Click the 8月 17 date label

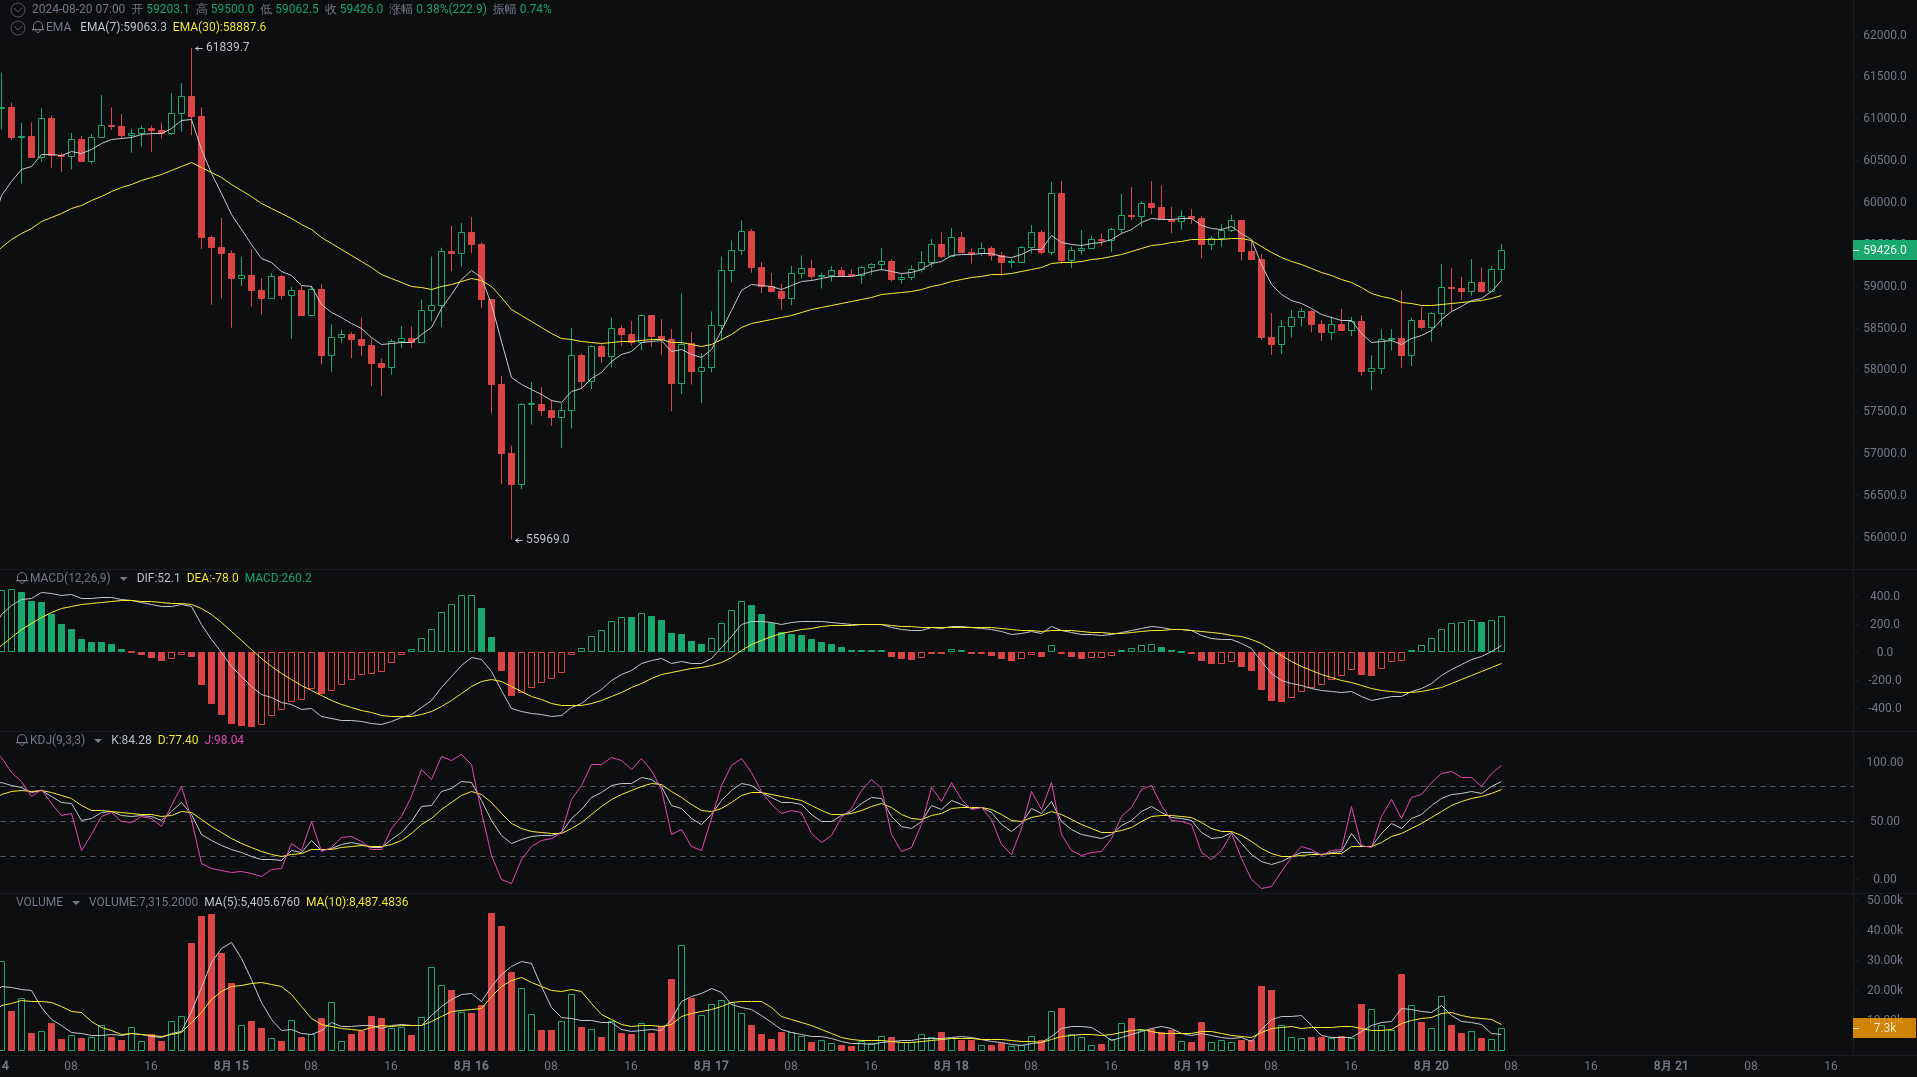coord(711,1066)
